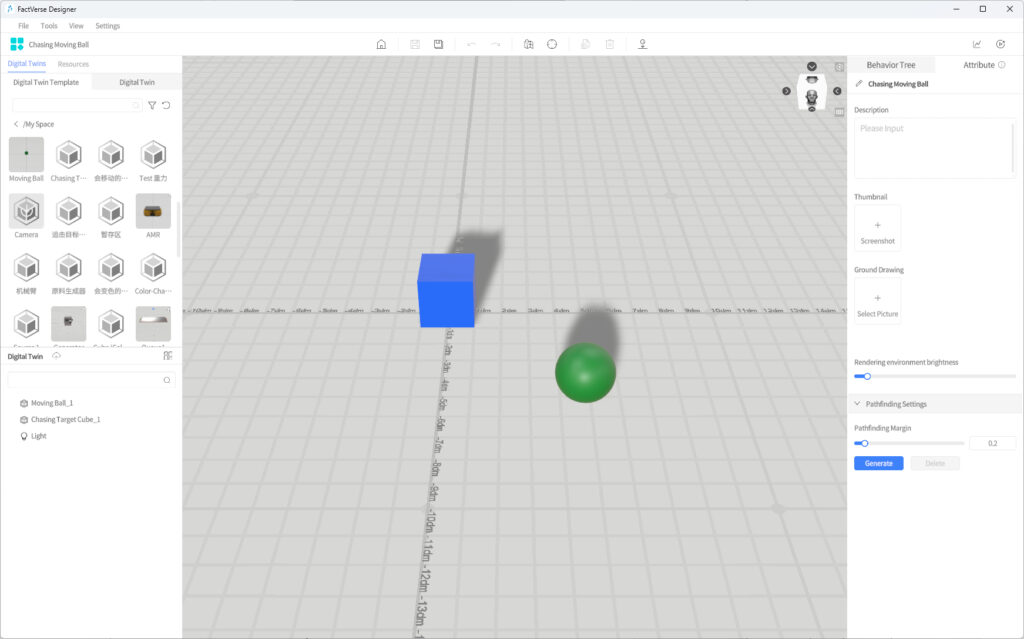Switch to the Resources tab
The width and height of the screenshot is (1024, 639).
pyautogui.click(x=73, y=64)
